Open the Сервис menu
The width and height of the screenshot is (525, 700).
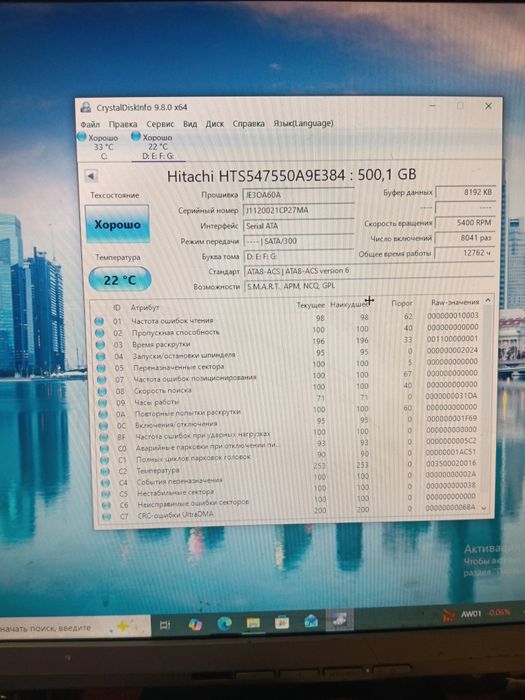click(160, 124)
